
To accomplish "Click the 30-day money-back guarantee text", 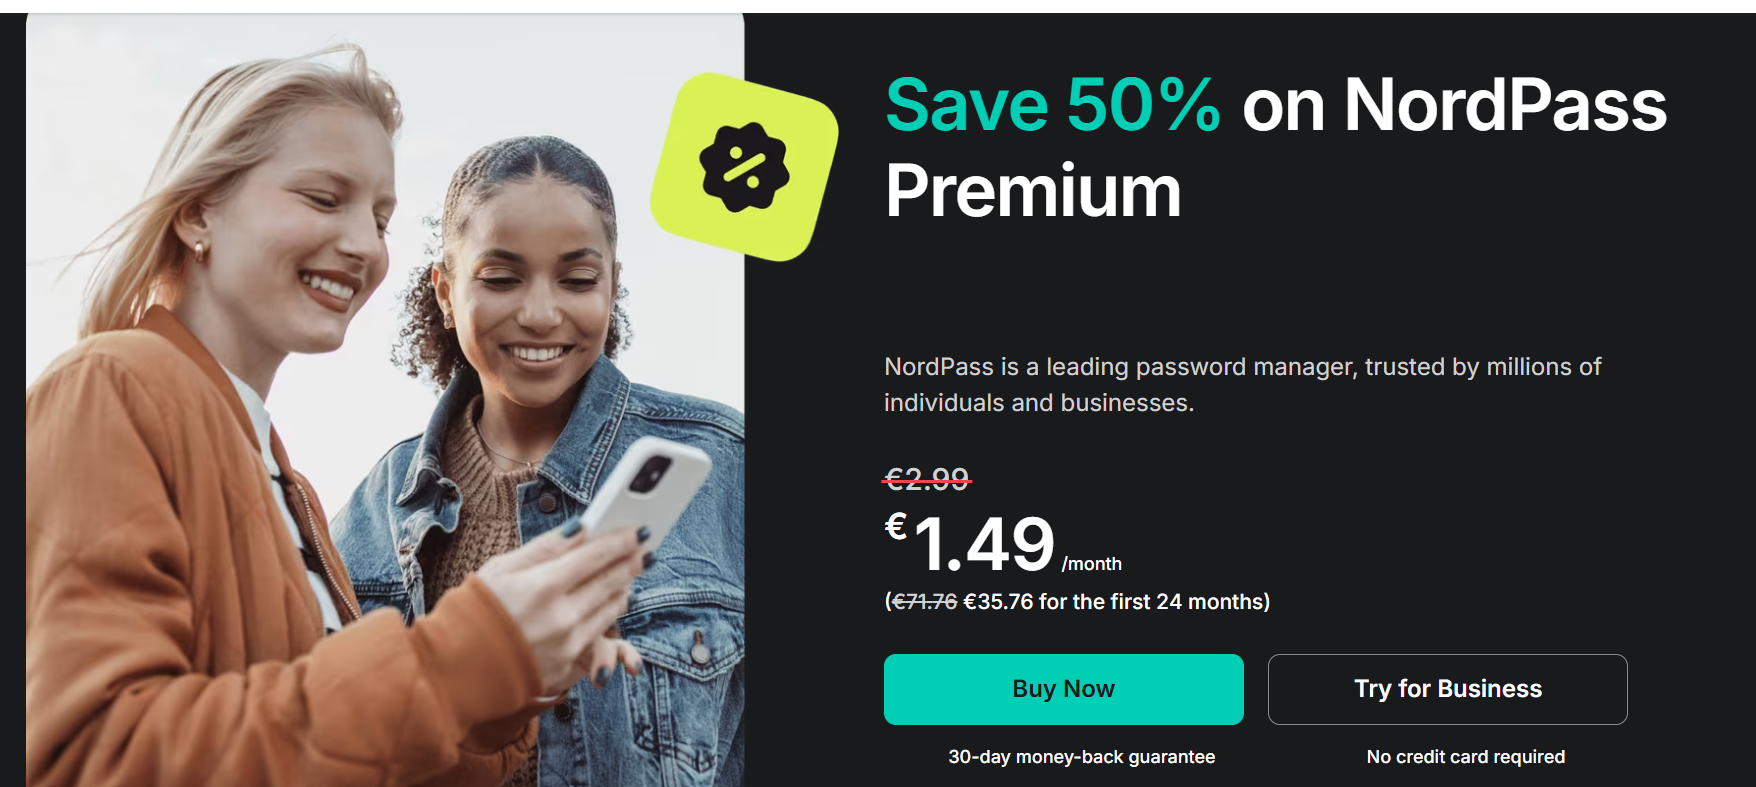I will pyautogui.click(x=1082, y=757).
